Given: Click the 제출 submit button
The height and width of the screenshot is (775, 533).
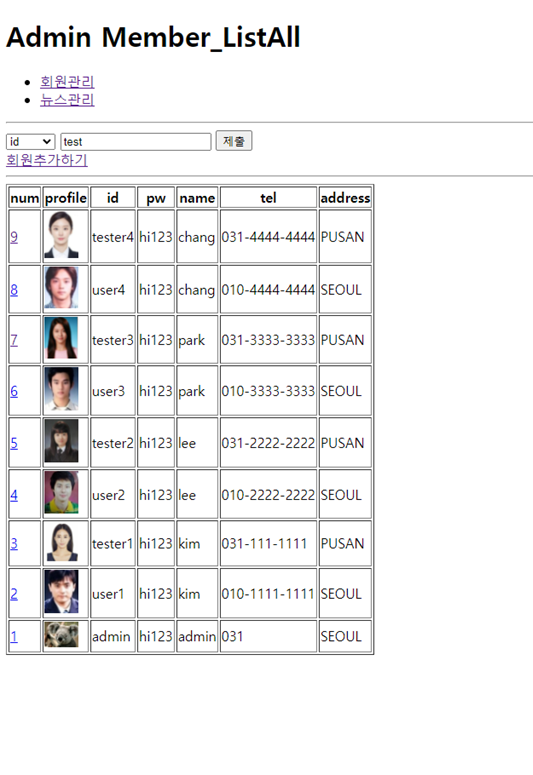Looking at the screenshot, I should pos(234,141).
